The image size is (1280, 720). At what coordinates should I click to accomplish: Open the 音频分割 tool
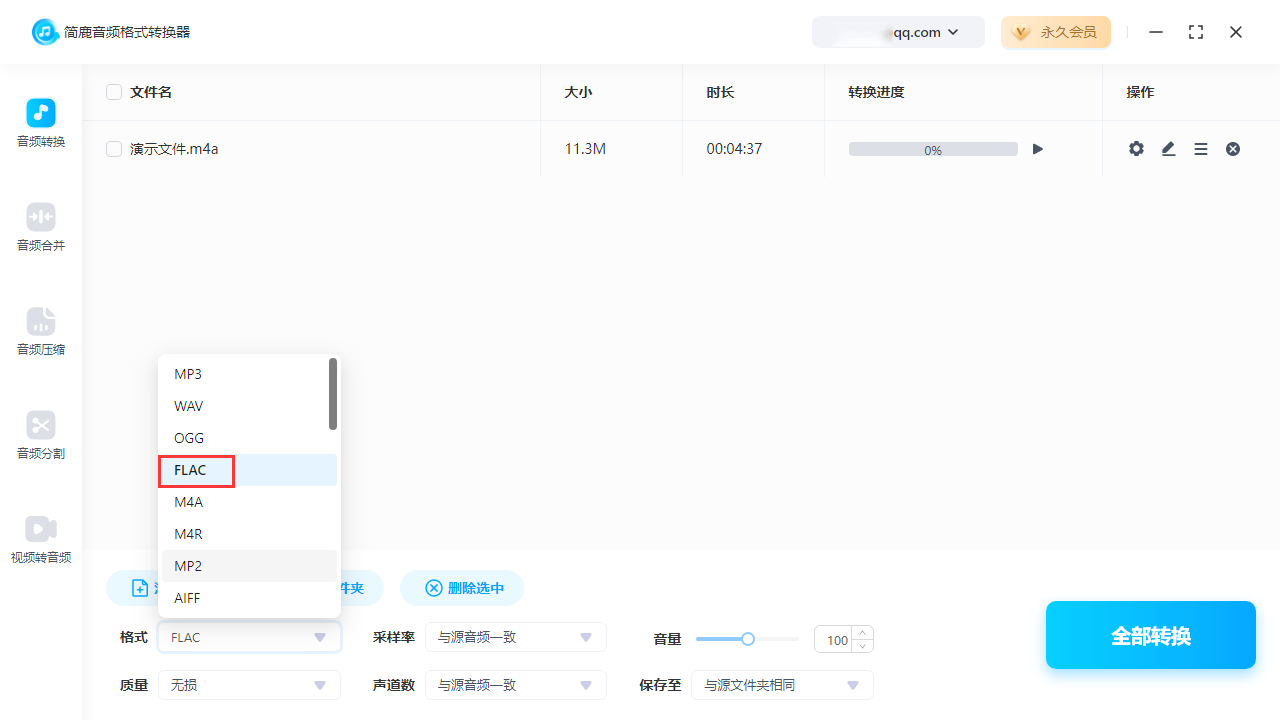pos(40,434)
